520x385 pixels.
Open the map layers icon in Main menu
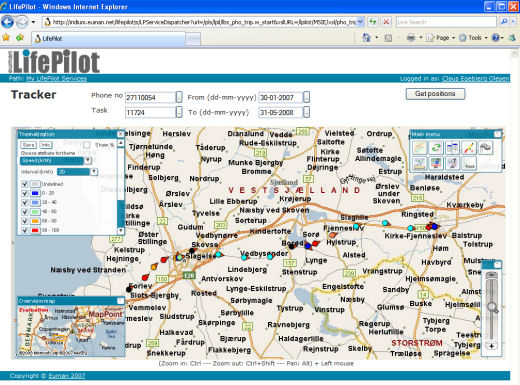[420, 148]
